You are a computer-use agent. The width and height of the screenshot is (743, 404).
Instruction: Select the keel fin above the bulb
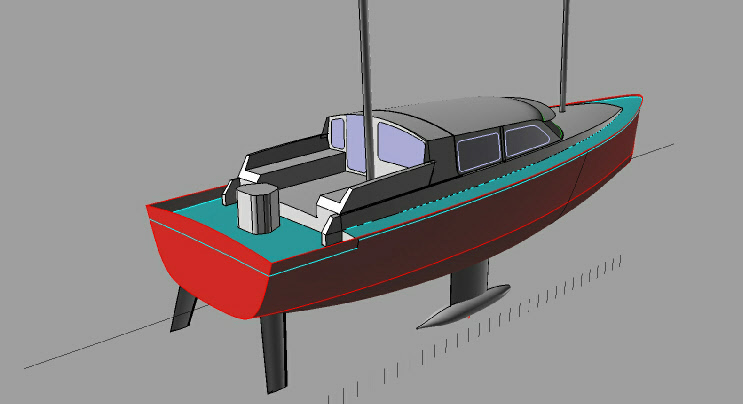coord(469,282)
